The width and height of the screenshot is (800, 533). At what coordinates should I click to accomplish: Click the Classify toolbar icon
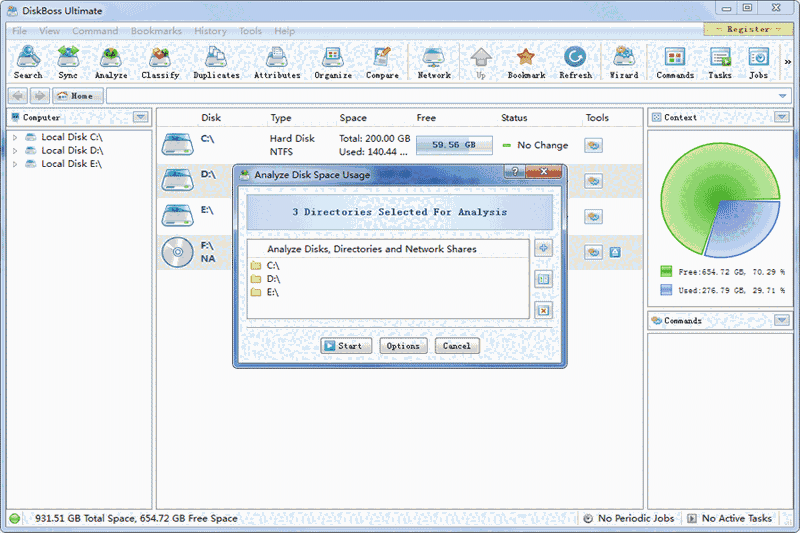160,62
